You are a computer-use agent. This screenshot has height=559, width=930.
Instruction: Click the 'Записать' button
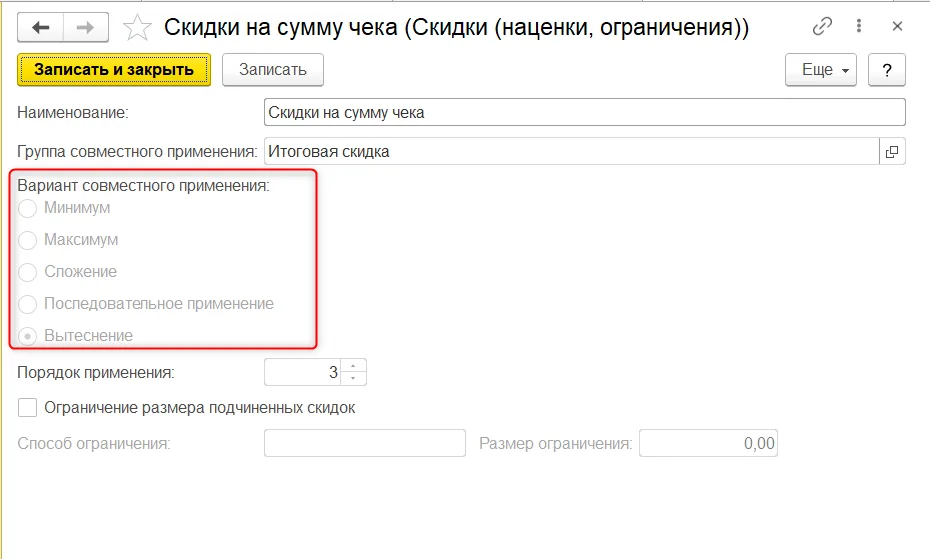click(273, 69)
